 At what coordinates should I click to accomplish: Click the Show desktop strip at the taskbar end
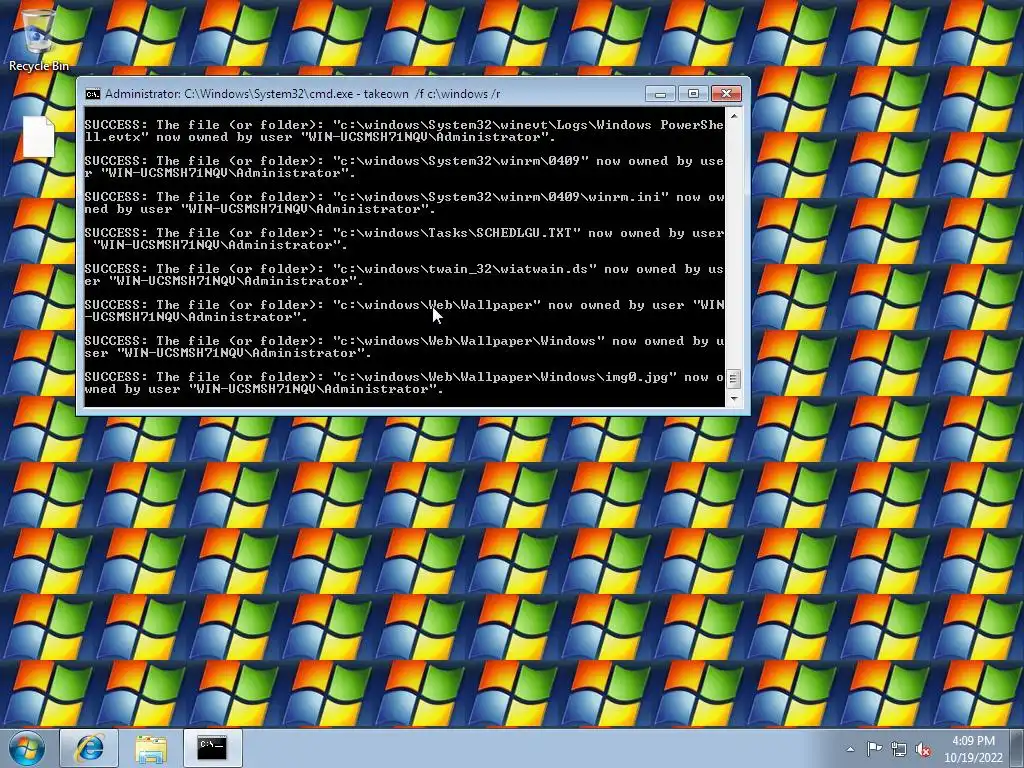click(x=1017, y=748)
